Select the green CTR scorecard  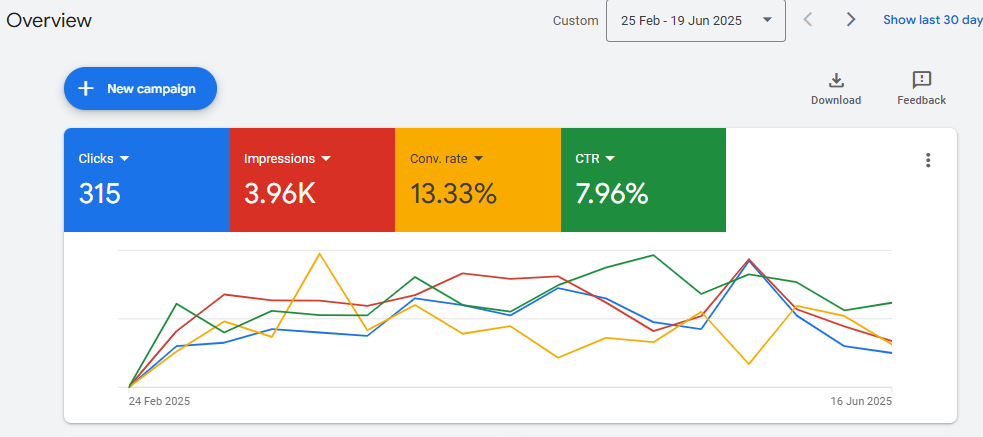click(x=643, y=180)
